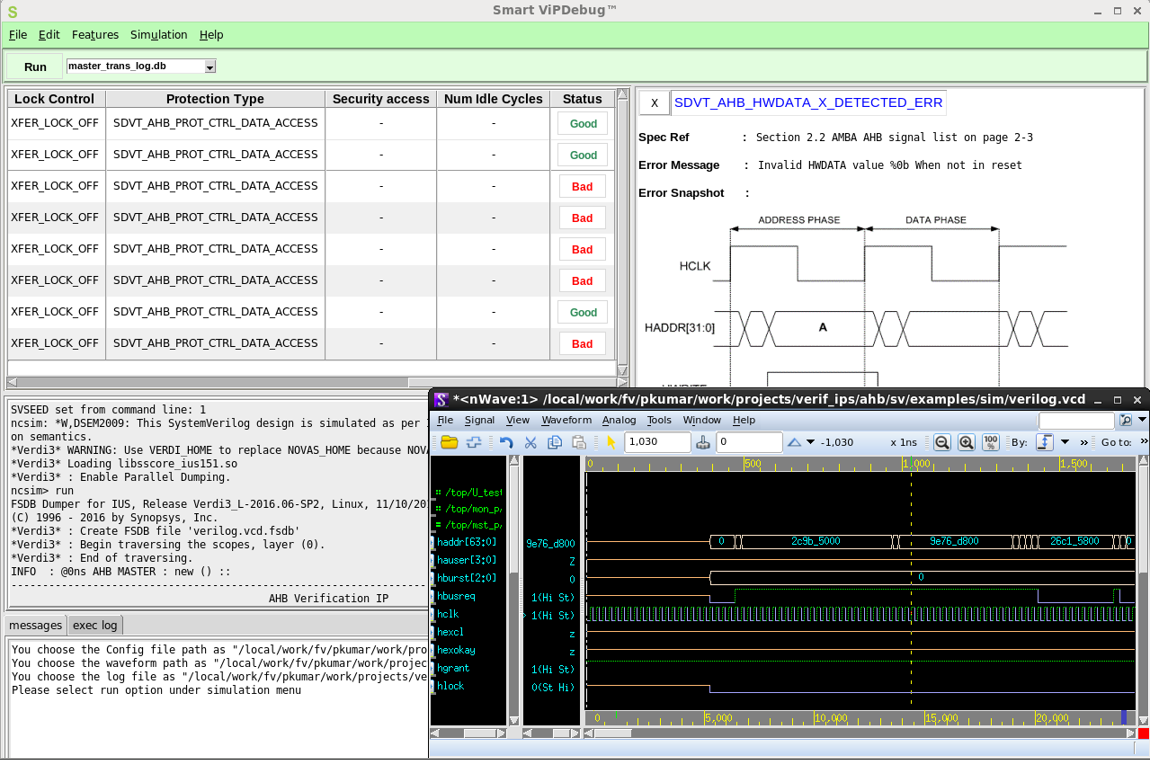
Task: Click the SDVT_AHB_HWDATA_X_DETECTED_ERR link
Action: point(808,103)
